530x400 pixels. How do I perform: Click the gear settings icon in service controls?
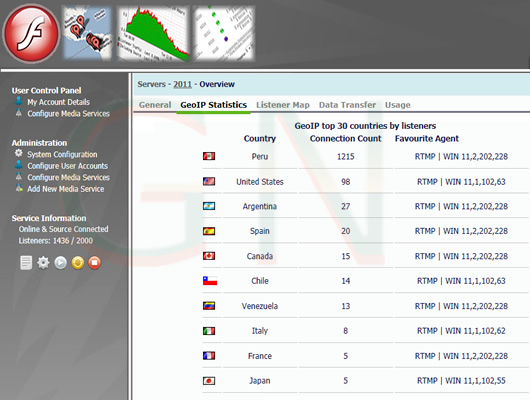point(43,263)
